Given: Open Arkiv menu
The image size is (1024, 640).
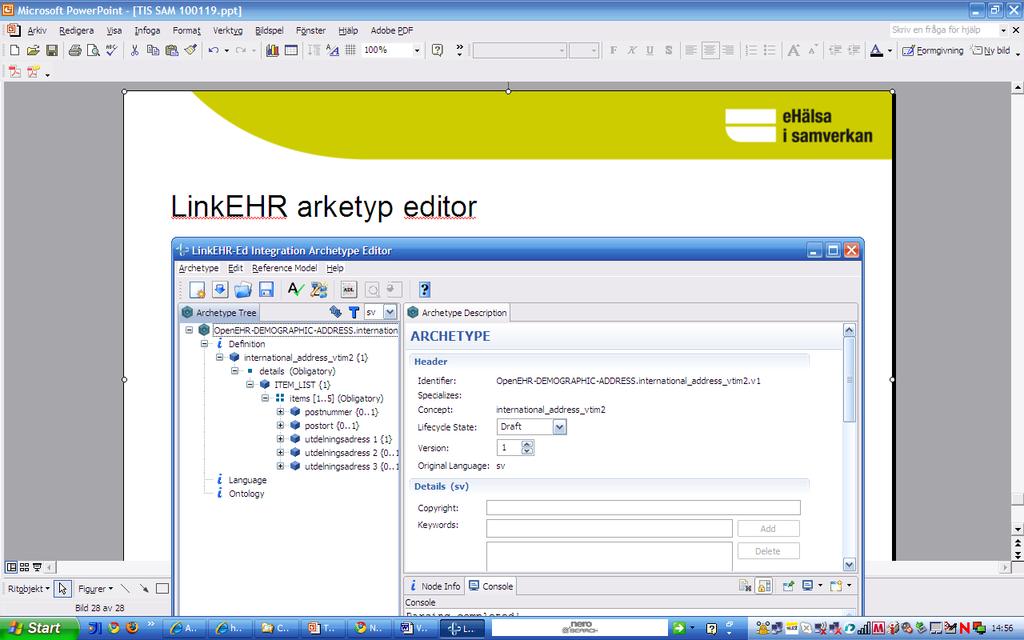Looking at the screenshot, I should tap(37, 30).
